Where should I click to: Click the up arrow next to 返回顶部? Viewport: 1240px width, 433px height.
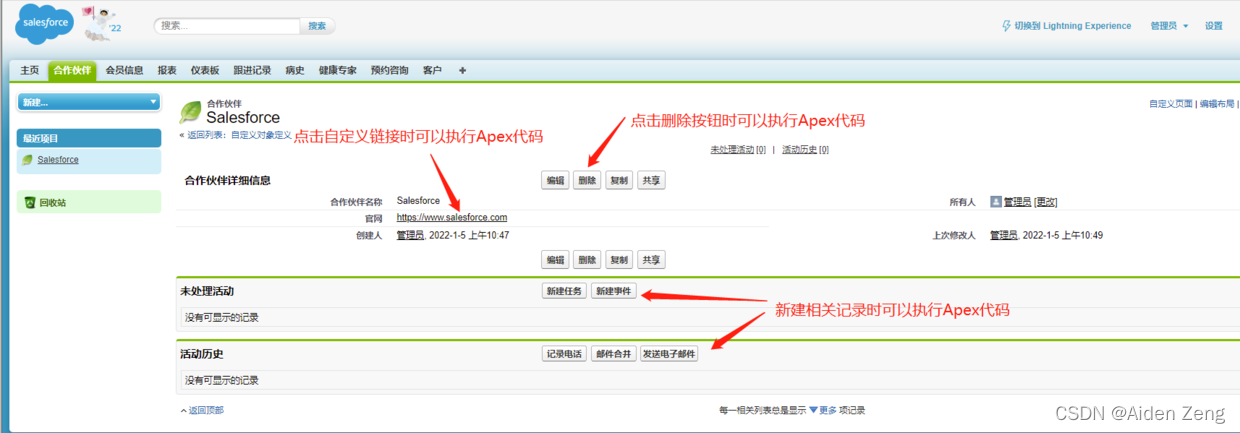(183, 410)
